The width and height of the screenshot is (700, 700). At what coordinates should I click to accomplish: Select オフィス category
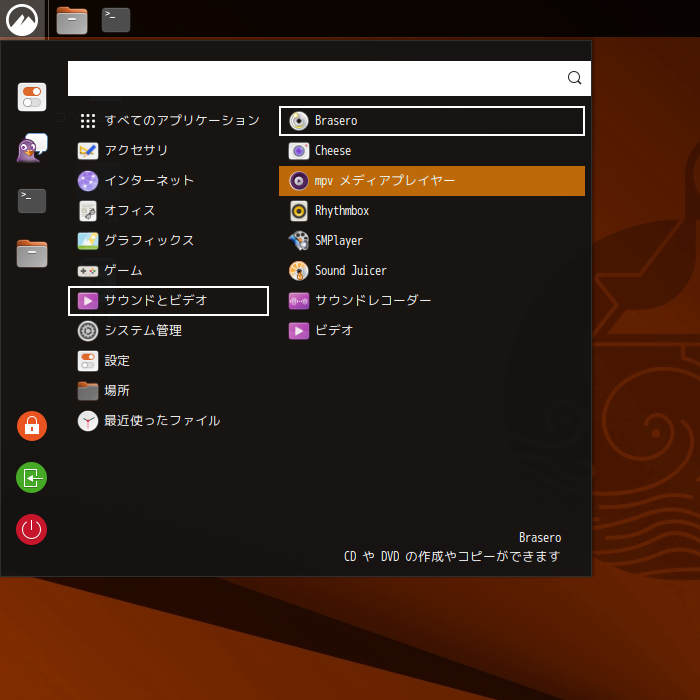point(168,211)
